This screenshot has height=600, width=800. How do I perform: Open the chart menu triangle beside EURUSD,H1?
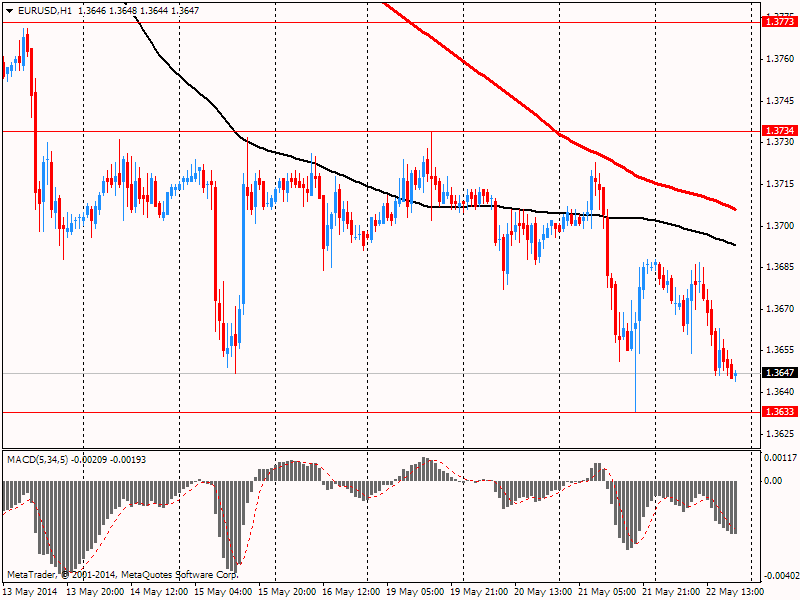click(x=10, y=11)
